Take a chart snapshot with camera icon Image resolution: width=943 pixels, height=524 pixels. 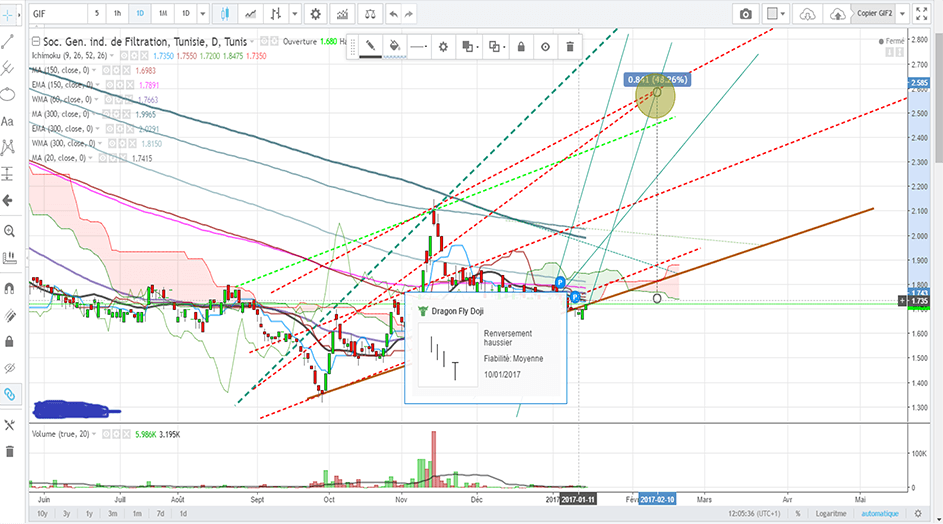tap(746, 13)
